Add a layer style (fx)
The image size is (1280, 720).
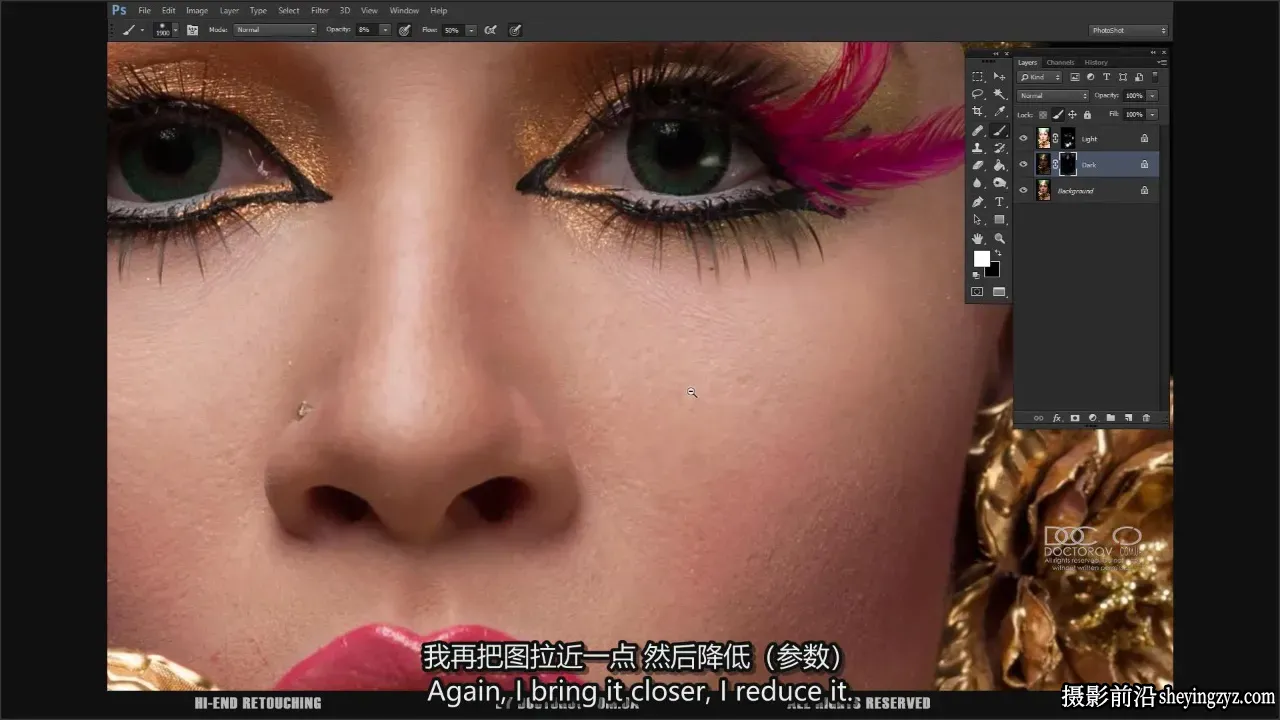click(x=1056, y=418)
